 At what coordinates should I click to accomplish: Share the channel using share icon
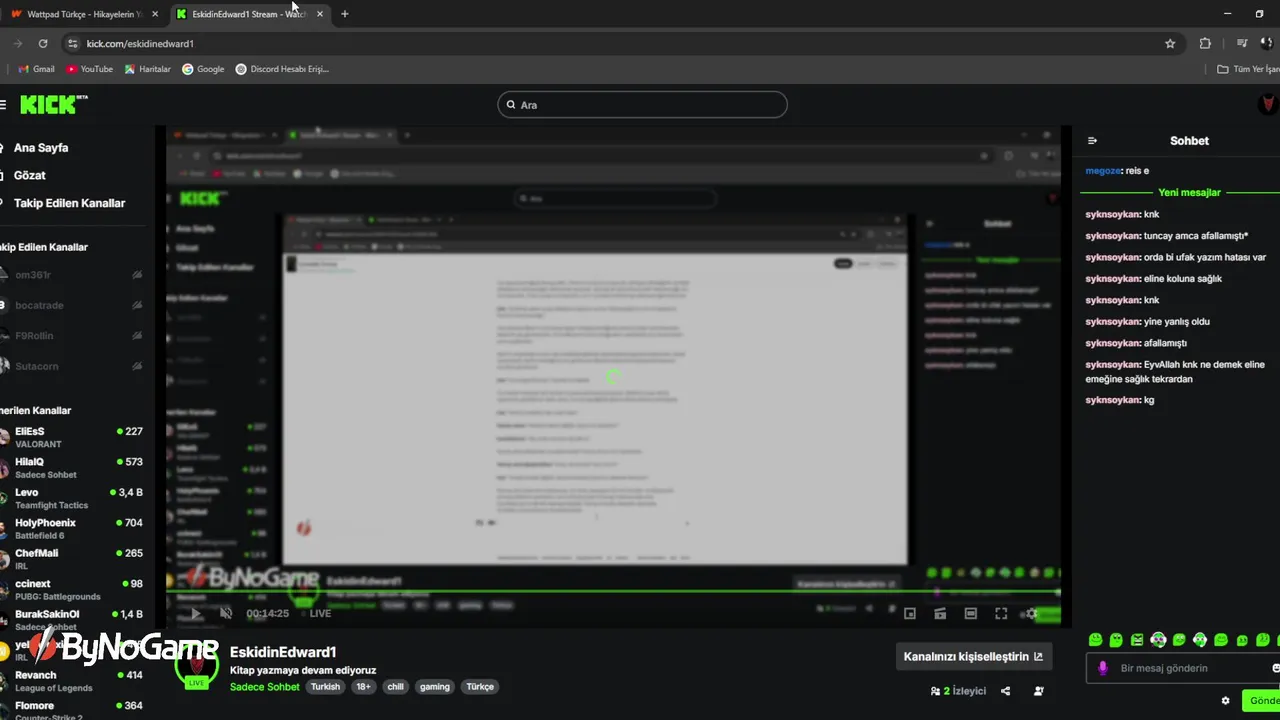click(x=1005, y=691)
